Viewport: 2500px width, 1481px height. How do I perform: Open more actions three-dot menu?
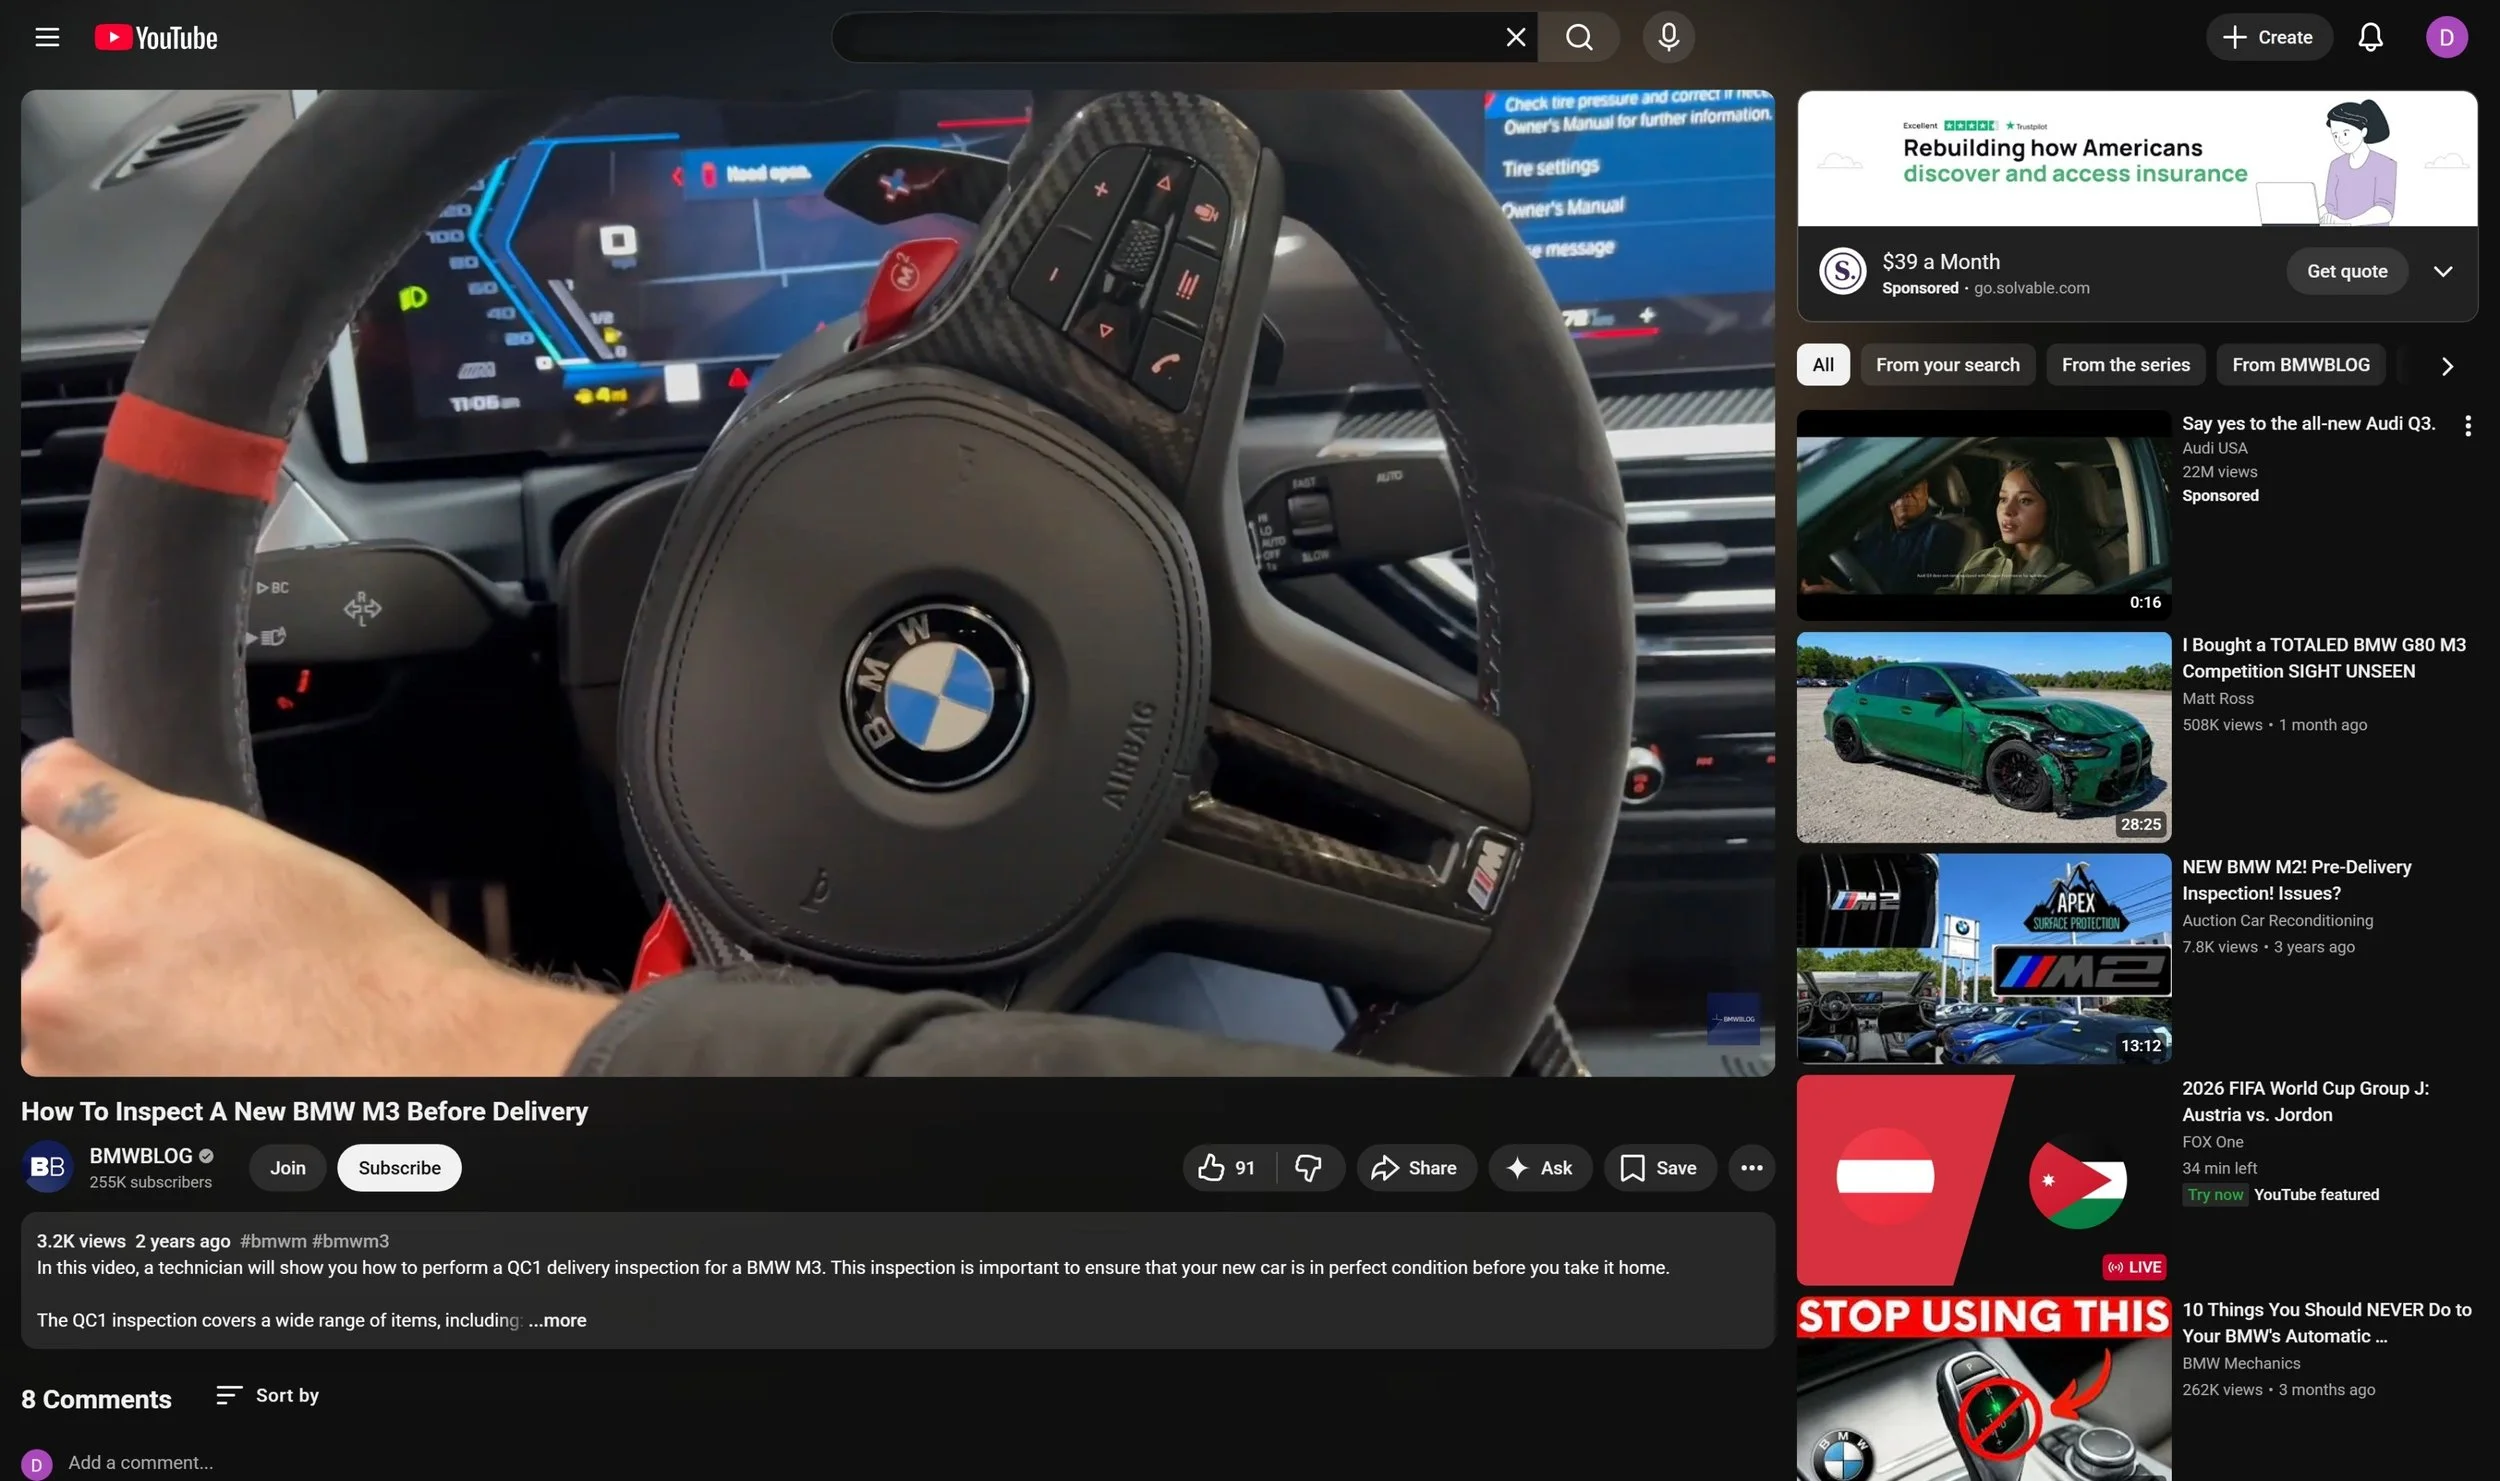[1751, 1167]
